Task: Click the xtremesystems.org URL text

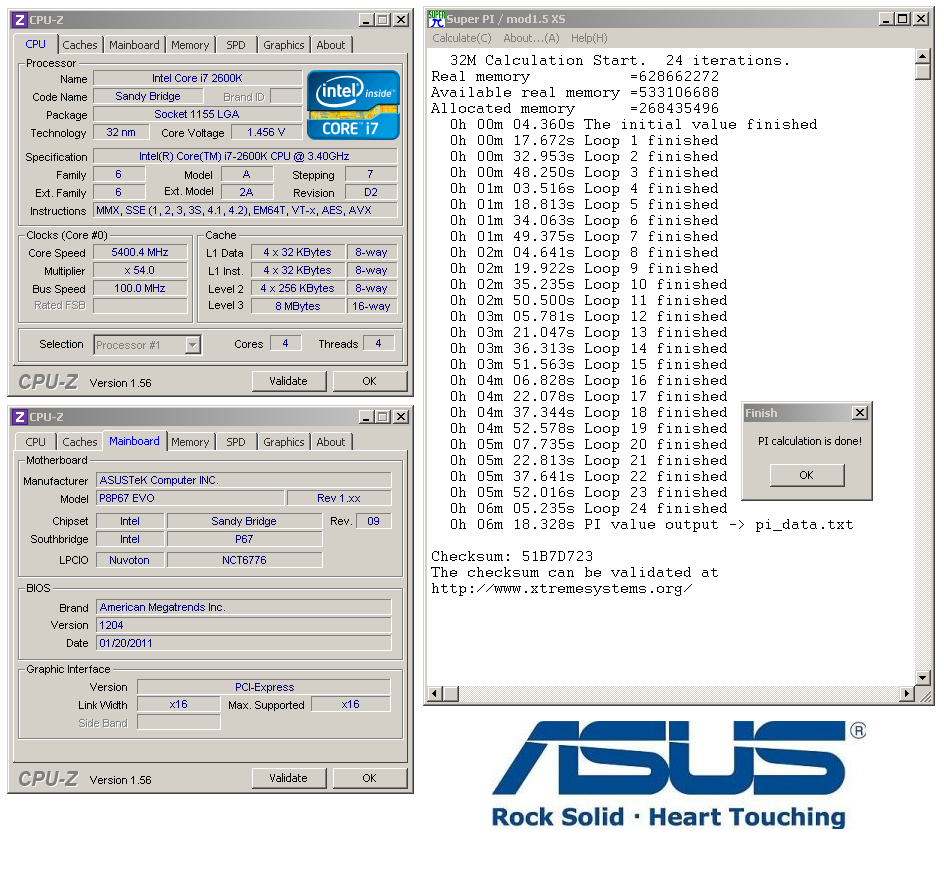Action: click(562, 589)
